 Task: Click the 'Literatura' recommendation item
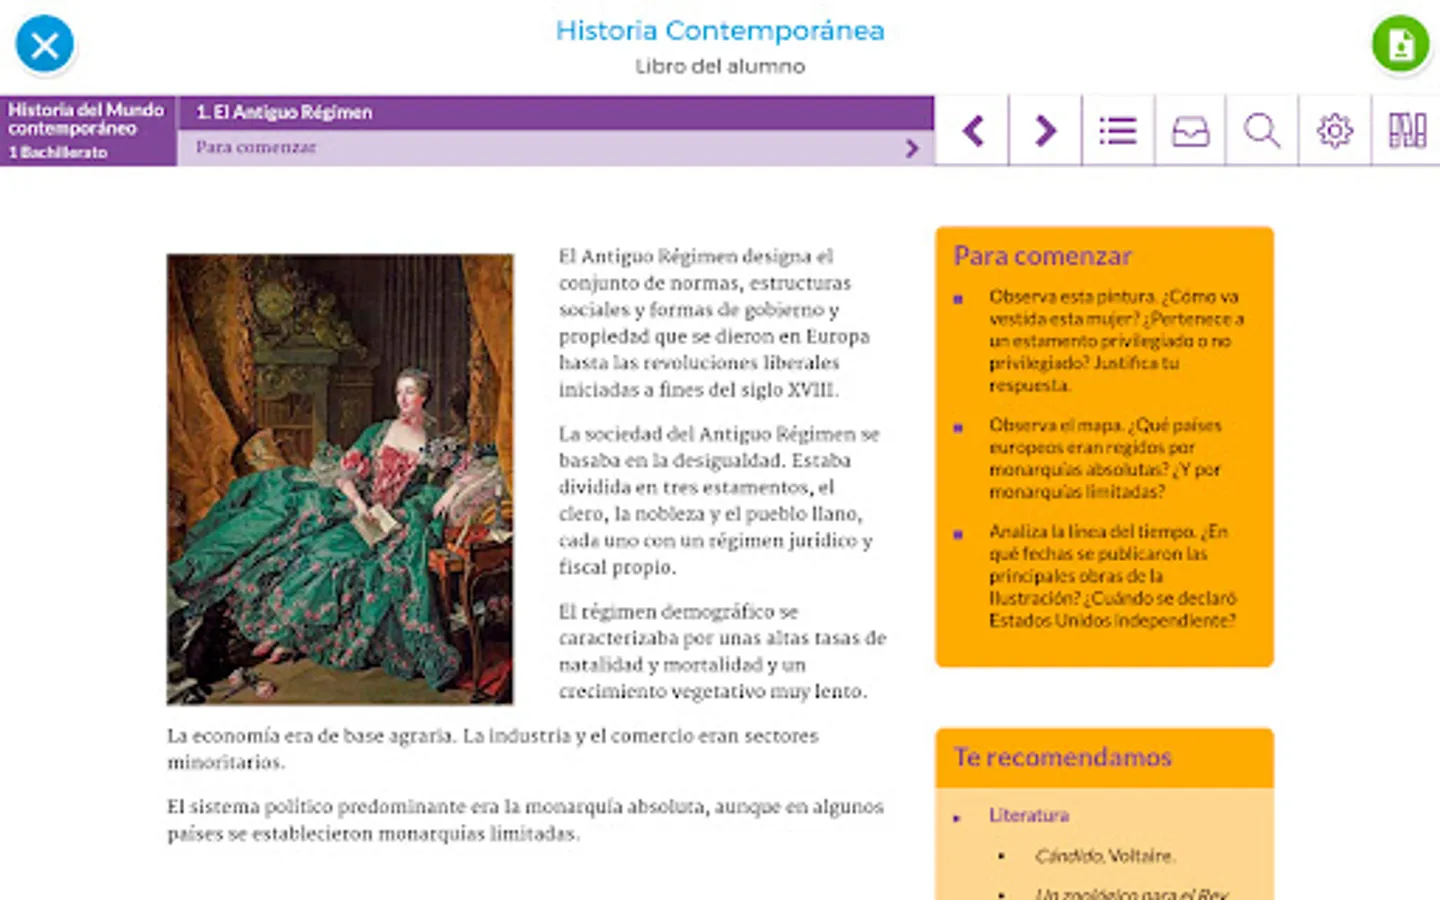point(1029,815)
